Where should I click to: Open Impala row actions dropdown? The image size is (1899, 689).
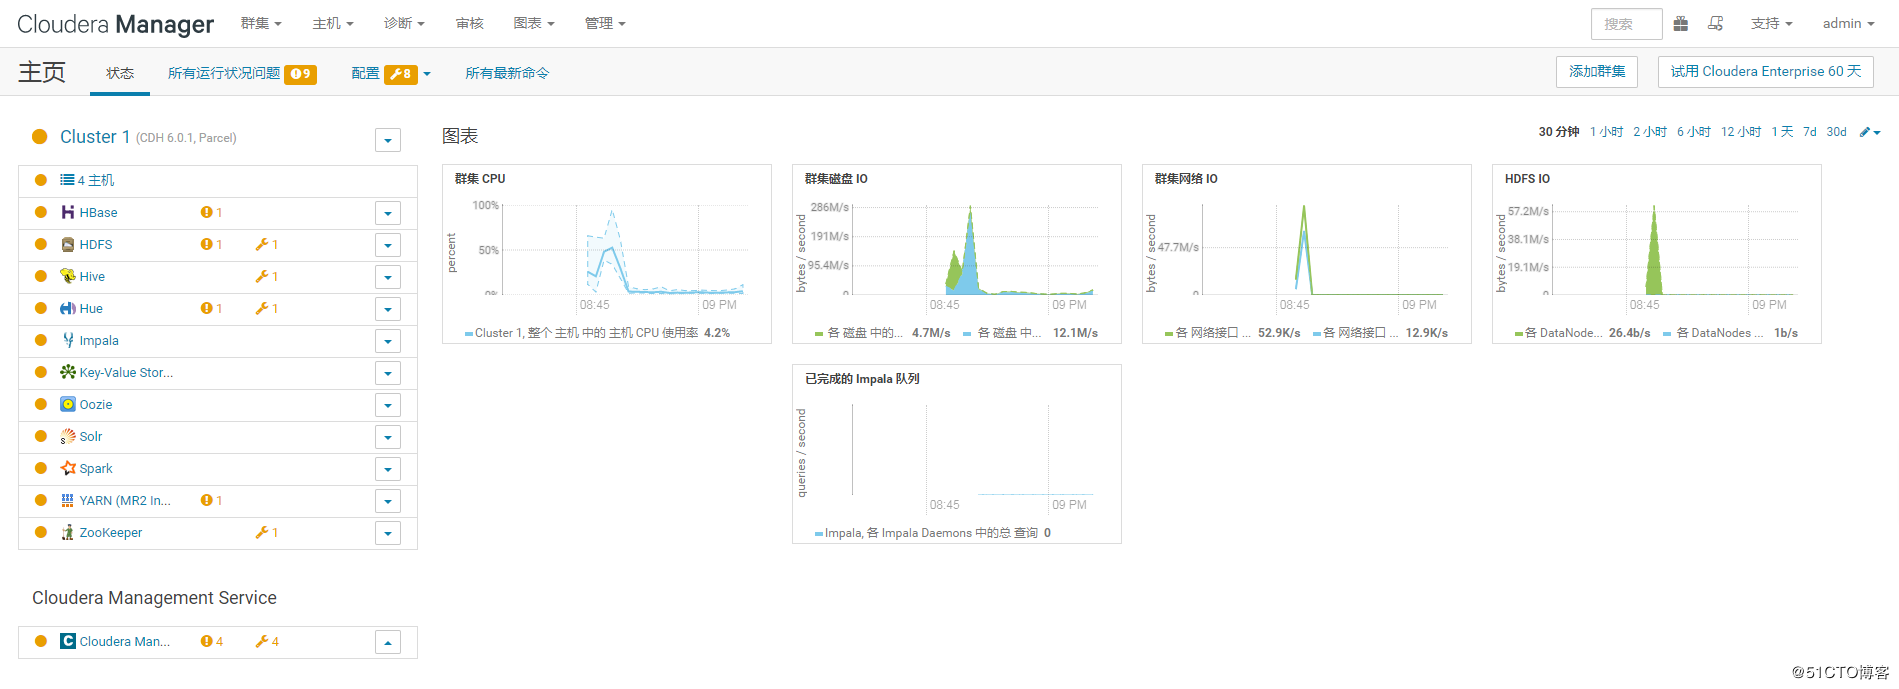coord(388,341)
